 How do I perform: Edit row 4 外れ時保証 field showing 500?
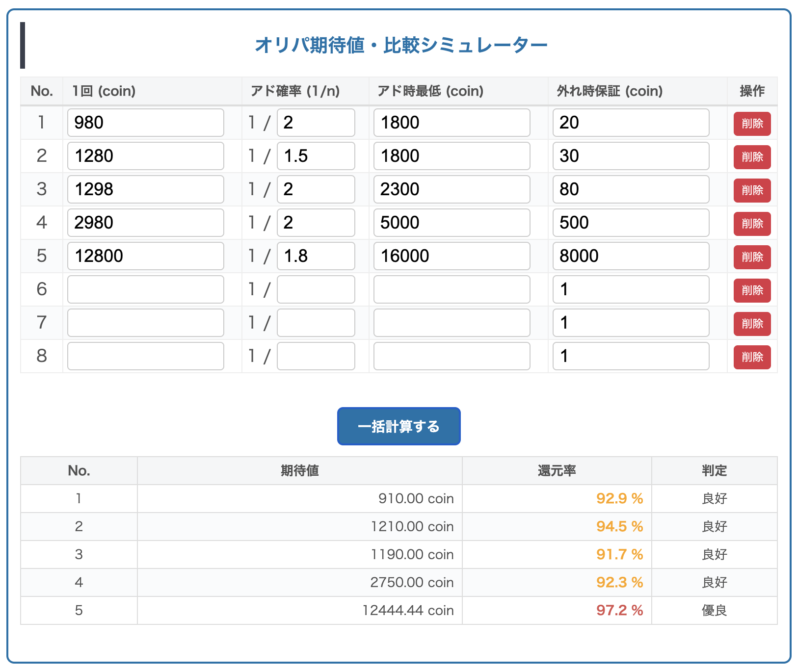coord(630,223)
